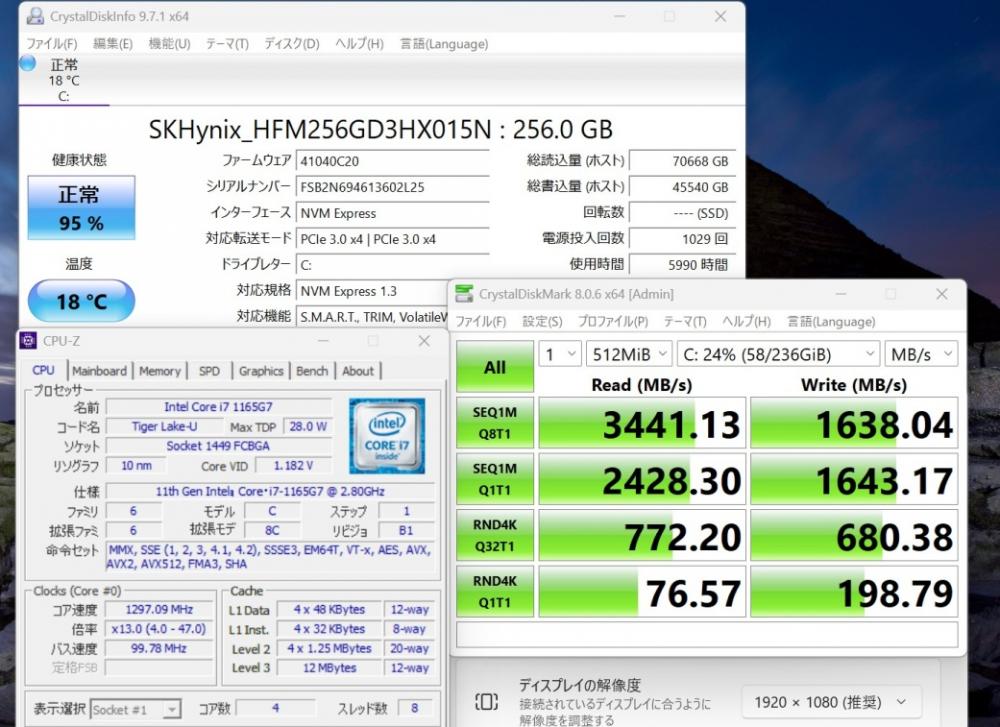
Task: Open the test count dropdown showing 1
Action: pyautogui.click(x=560, y=354)
